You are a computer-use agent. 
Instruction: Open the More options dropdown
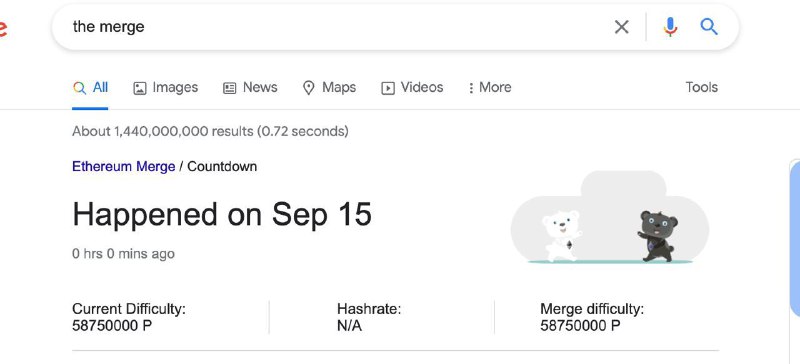tap(490, 87)
